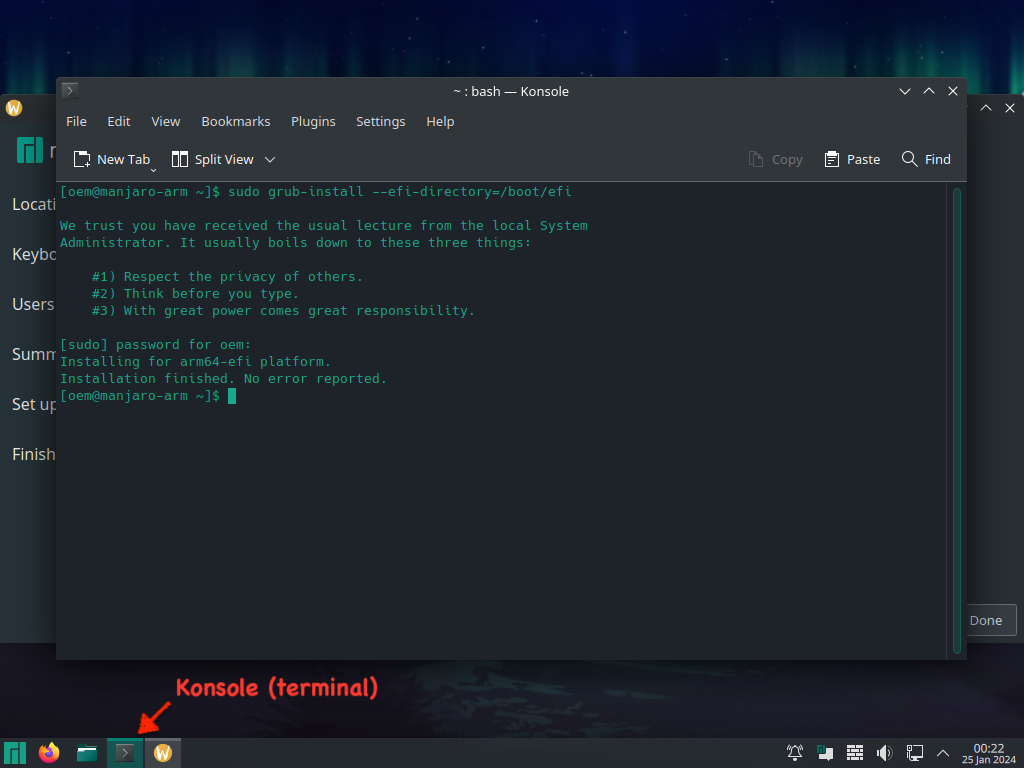Open the clock showing 00:22
The image size is (1024, 768).
click(989, 753)
